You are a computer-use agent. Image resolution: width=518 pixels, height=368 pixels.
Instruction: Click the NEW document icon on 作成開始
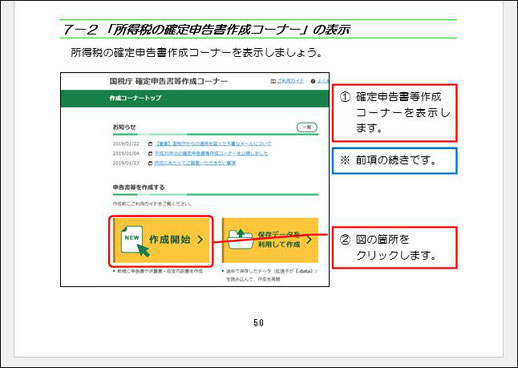click(132, 239)
